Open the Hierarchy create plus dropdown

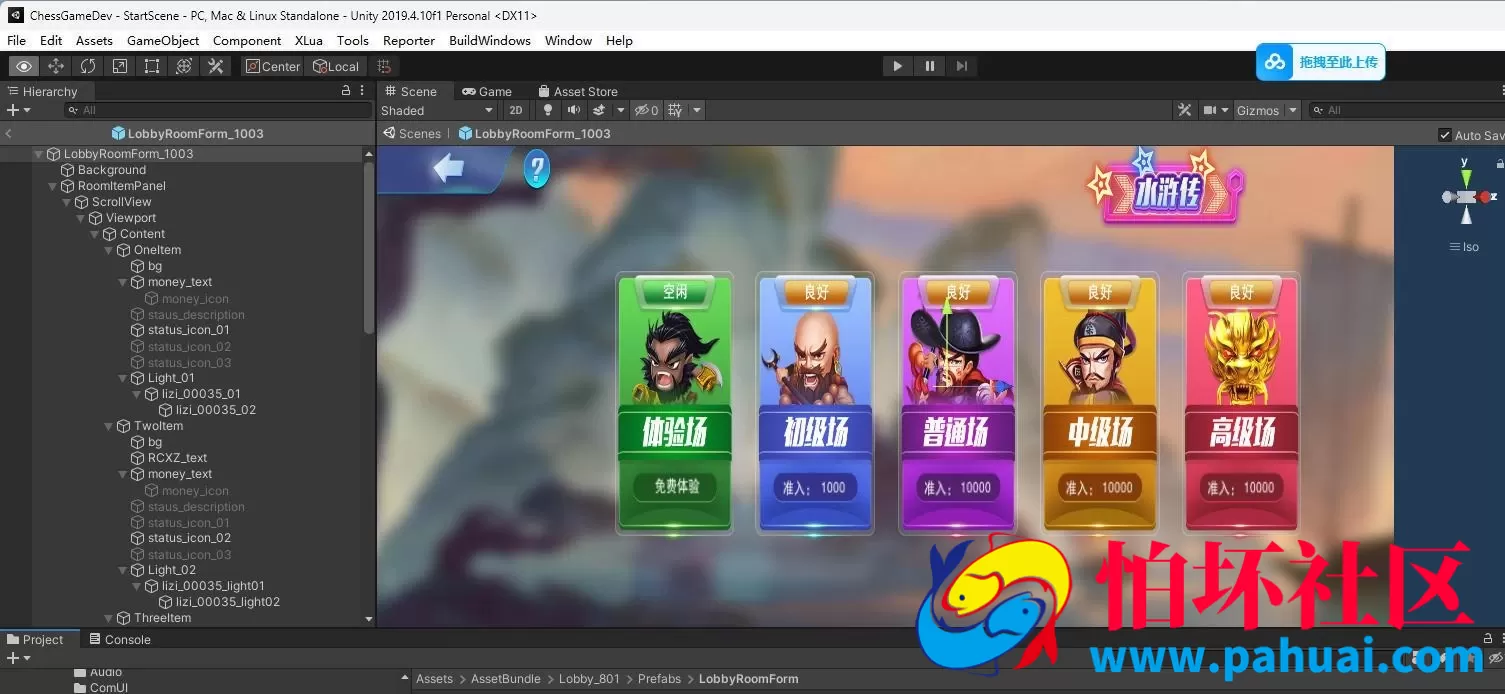point(19,110)
